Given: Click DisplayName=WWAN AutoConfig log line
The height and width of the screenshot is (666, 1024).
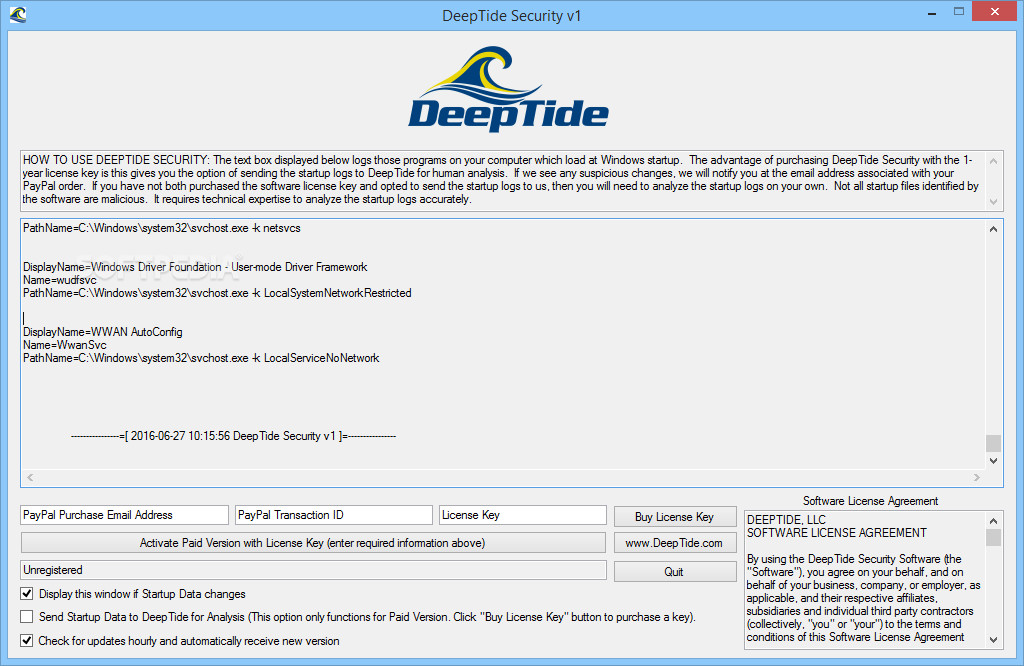Looking at the screenshot, I should 103,332.
